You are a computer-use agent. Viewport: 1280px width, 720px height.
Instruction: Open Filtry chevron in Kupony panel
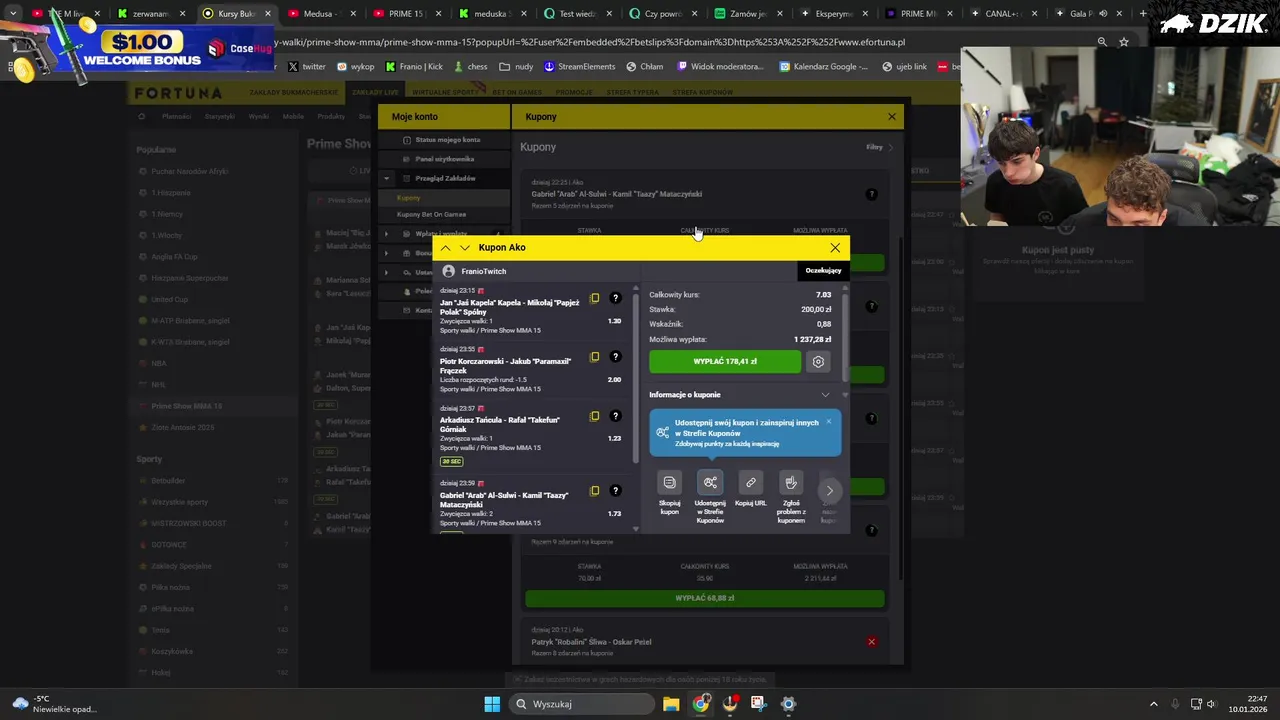click(891, 148)
